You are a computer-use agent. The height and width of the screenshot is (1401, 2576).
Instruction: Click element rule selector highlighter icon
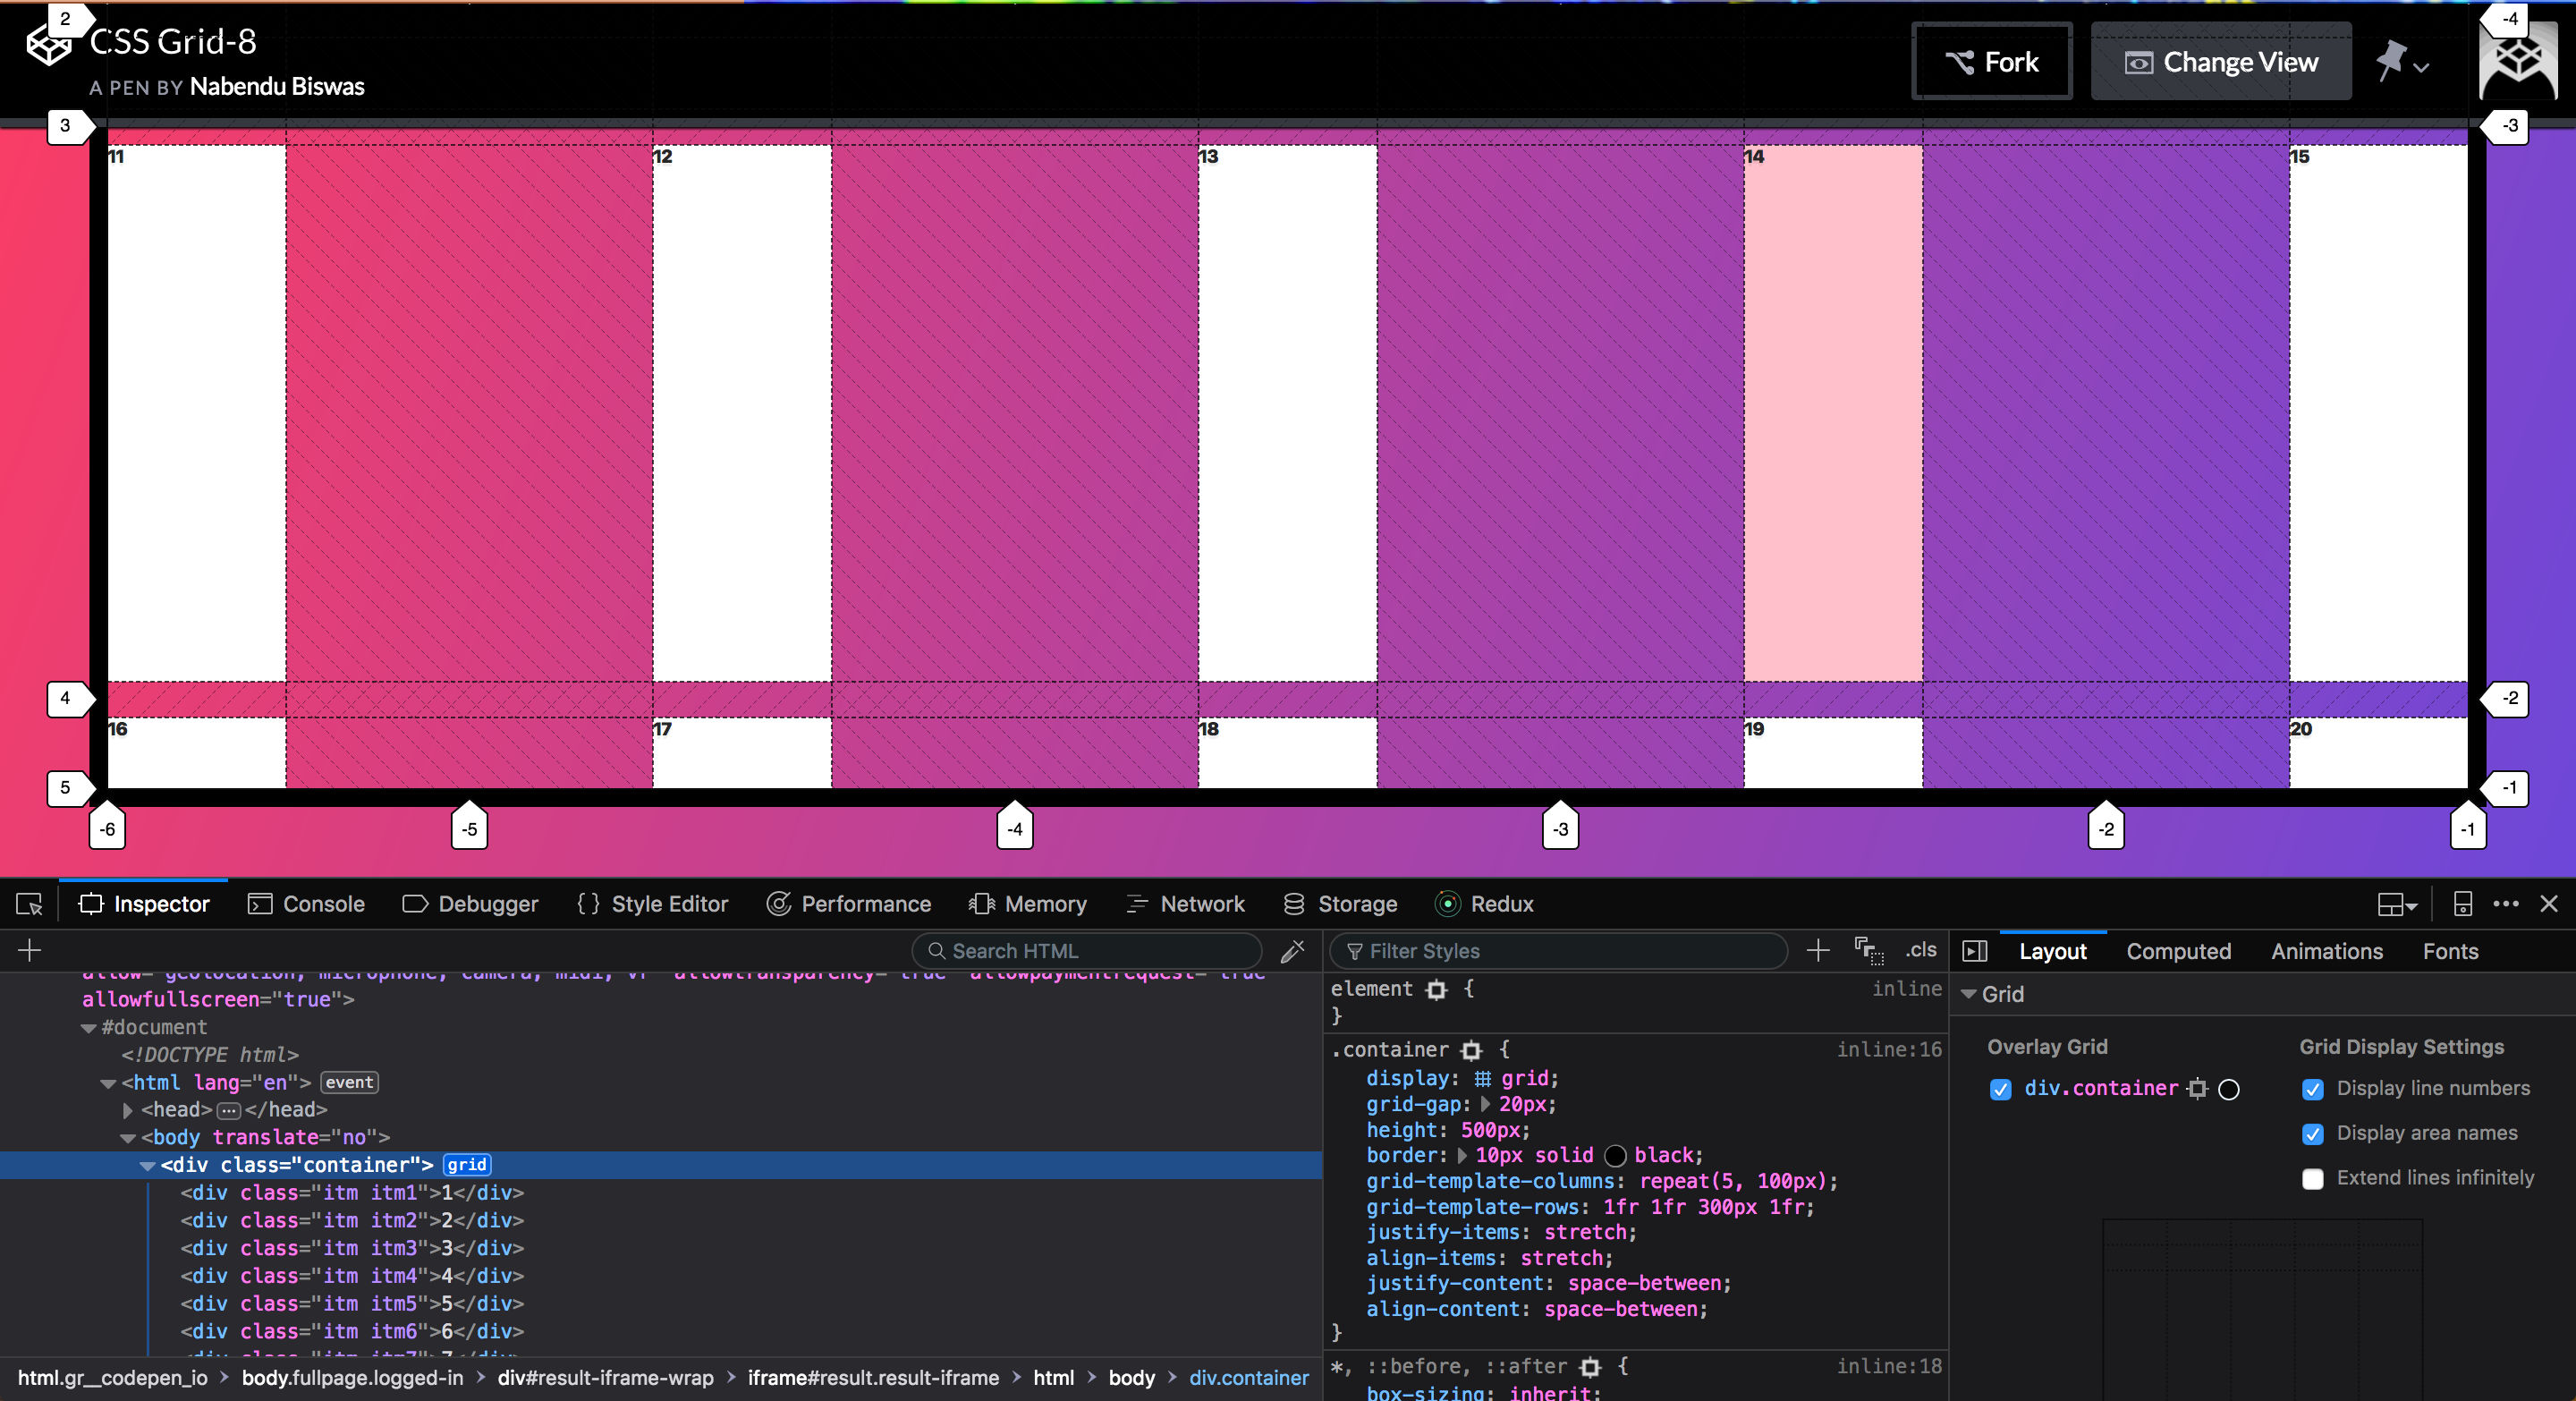pos(1437,989)
